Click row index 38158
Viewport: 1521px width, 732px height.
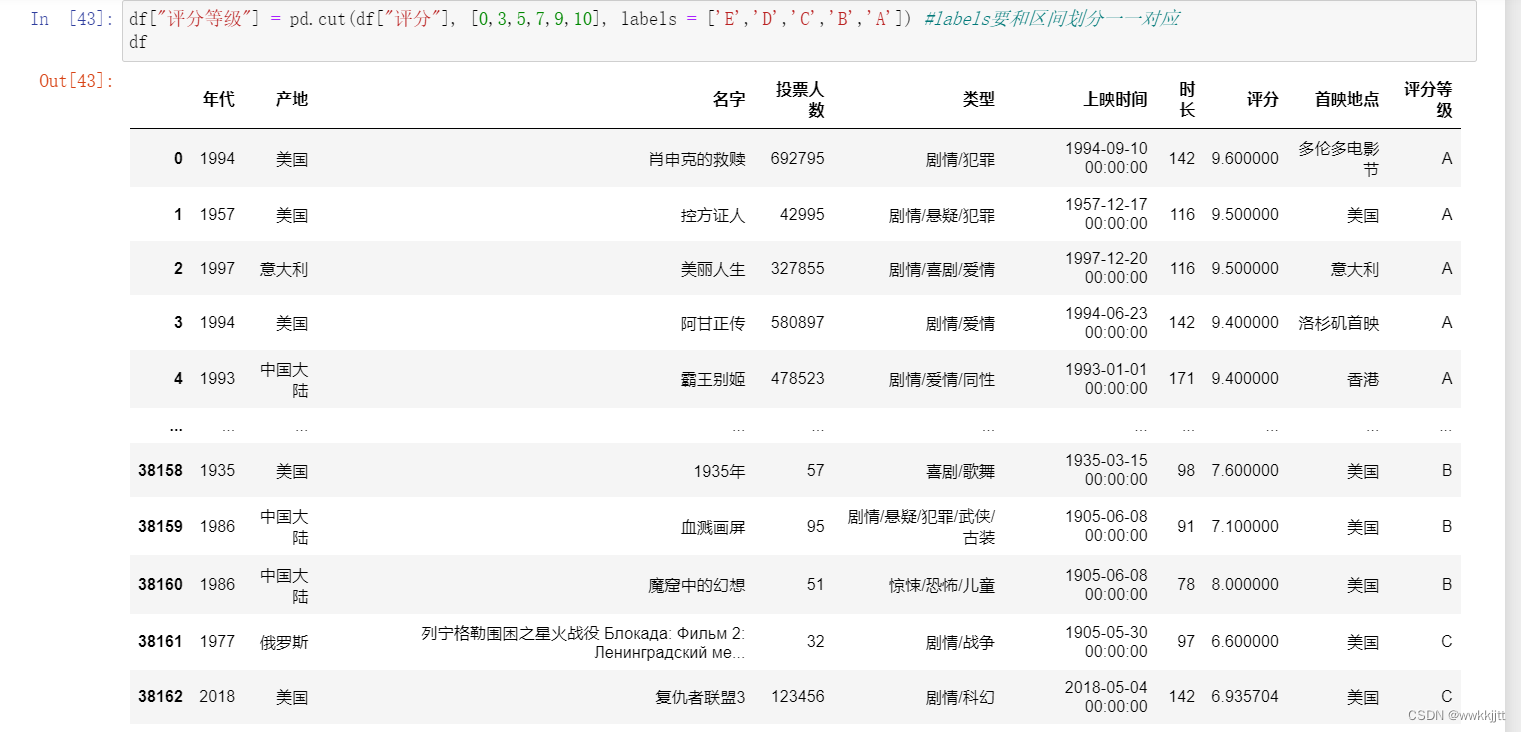click(x=160, y=470)
